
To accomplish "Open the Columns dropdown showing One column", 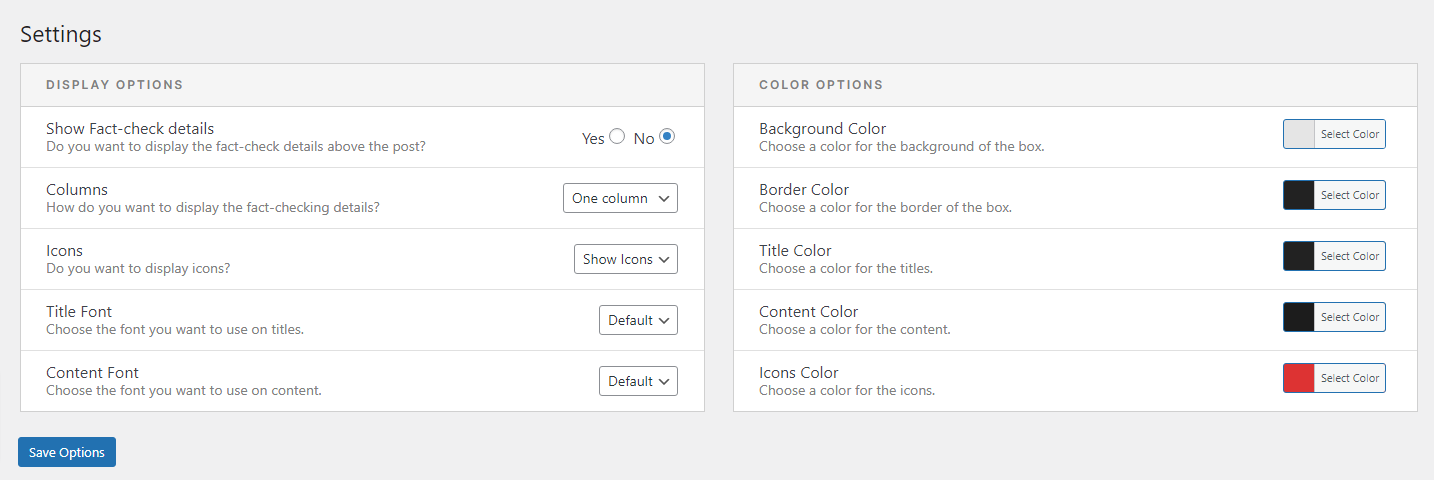I will (x=620, y=198).
